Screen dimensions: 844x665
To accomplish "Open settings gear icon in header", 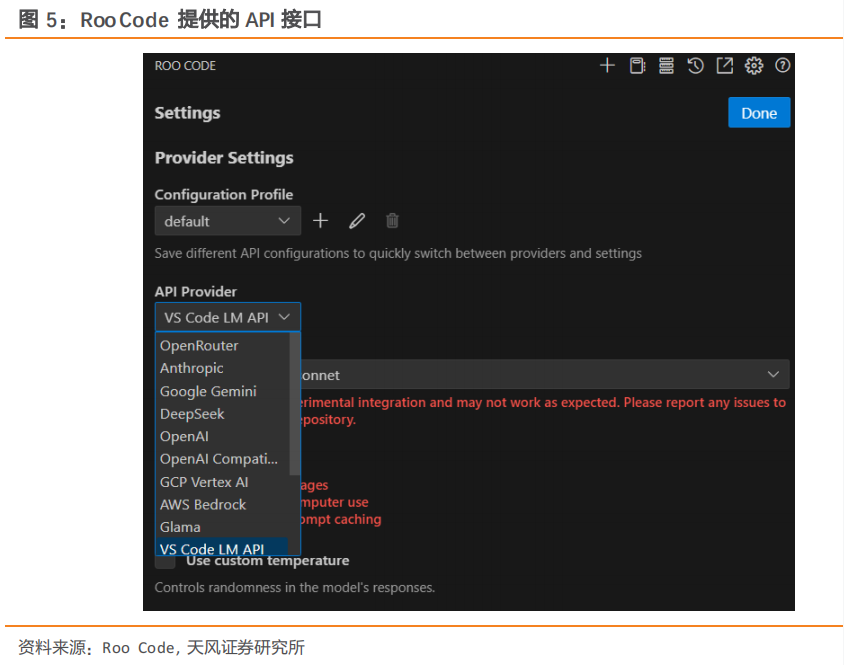I will 754,66.
